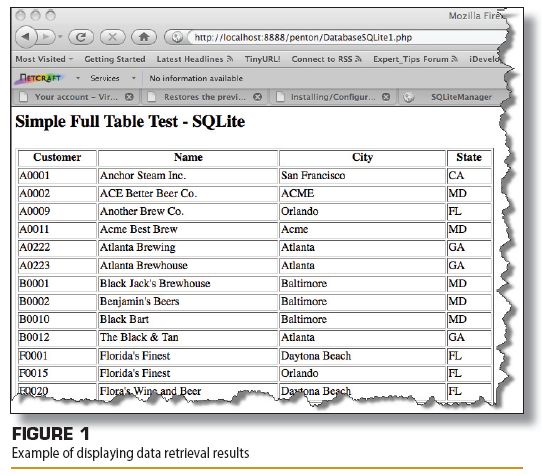Close the 'Restores the previ...' tab

[x=258, y=97]
